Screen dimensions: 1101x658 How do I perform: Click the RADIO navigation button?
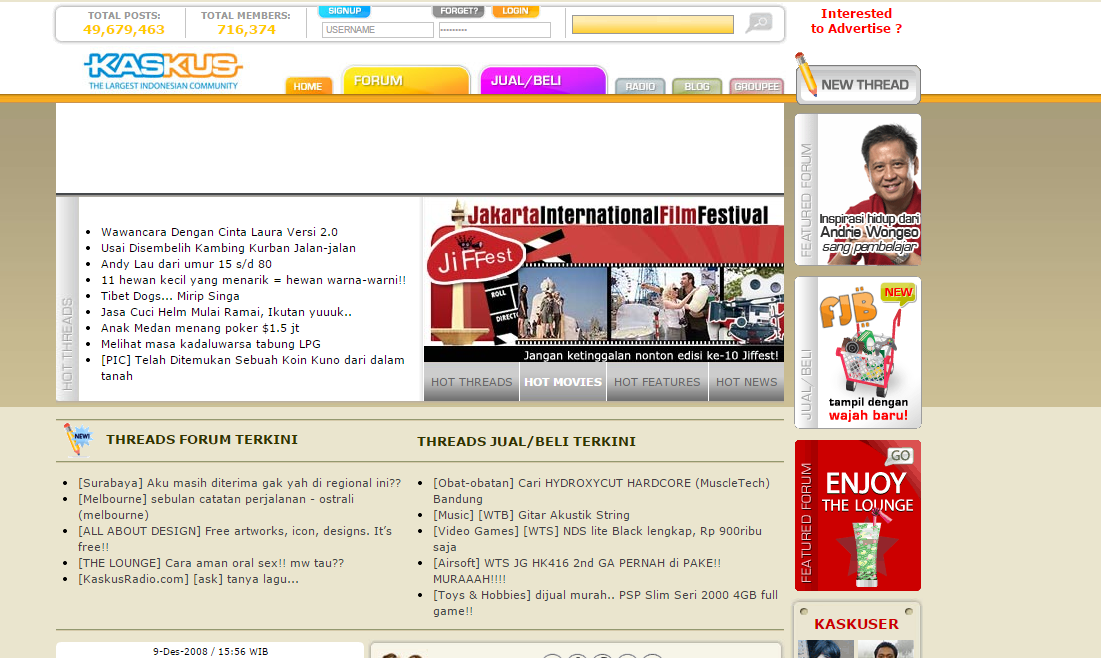tap(640, 86)
